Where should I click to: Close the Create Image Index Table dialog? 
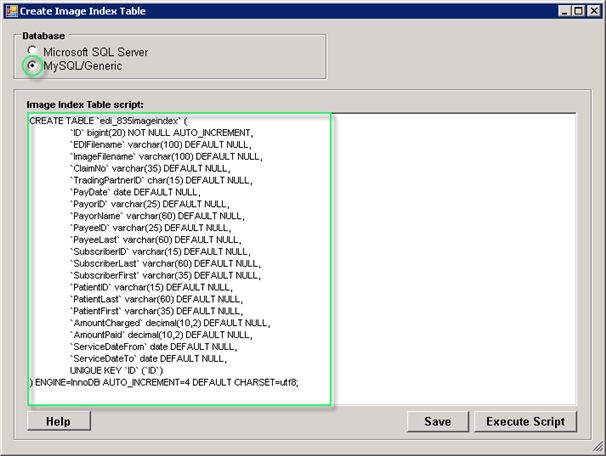pos(592,11)
